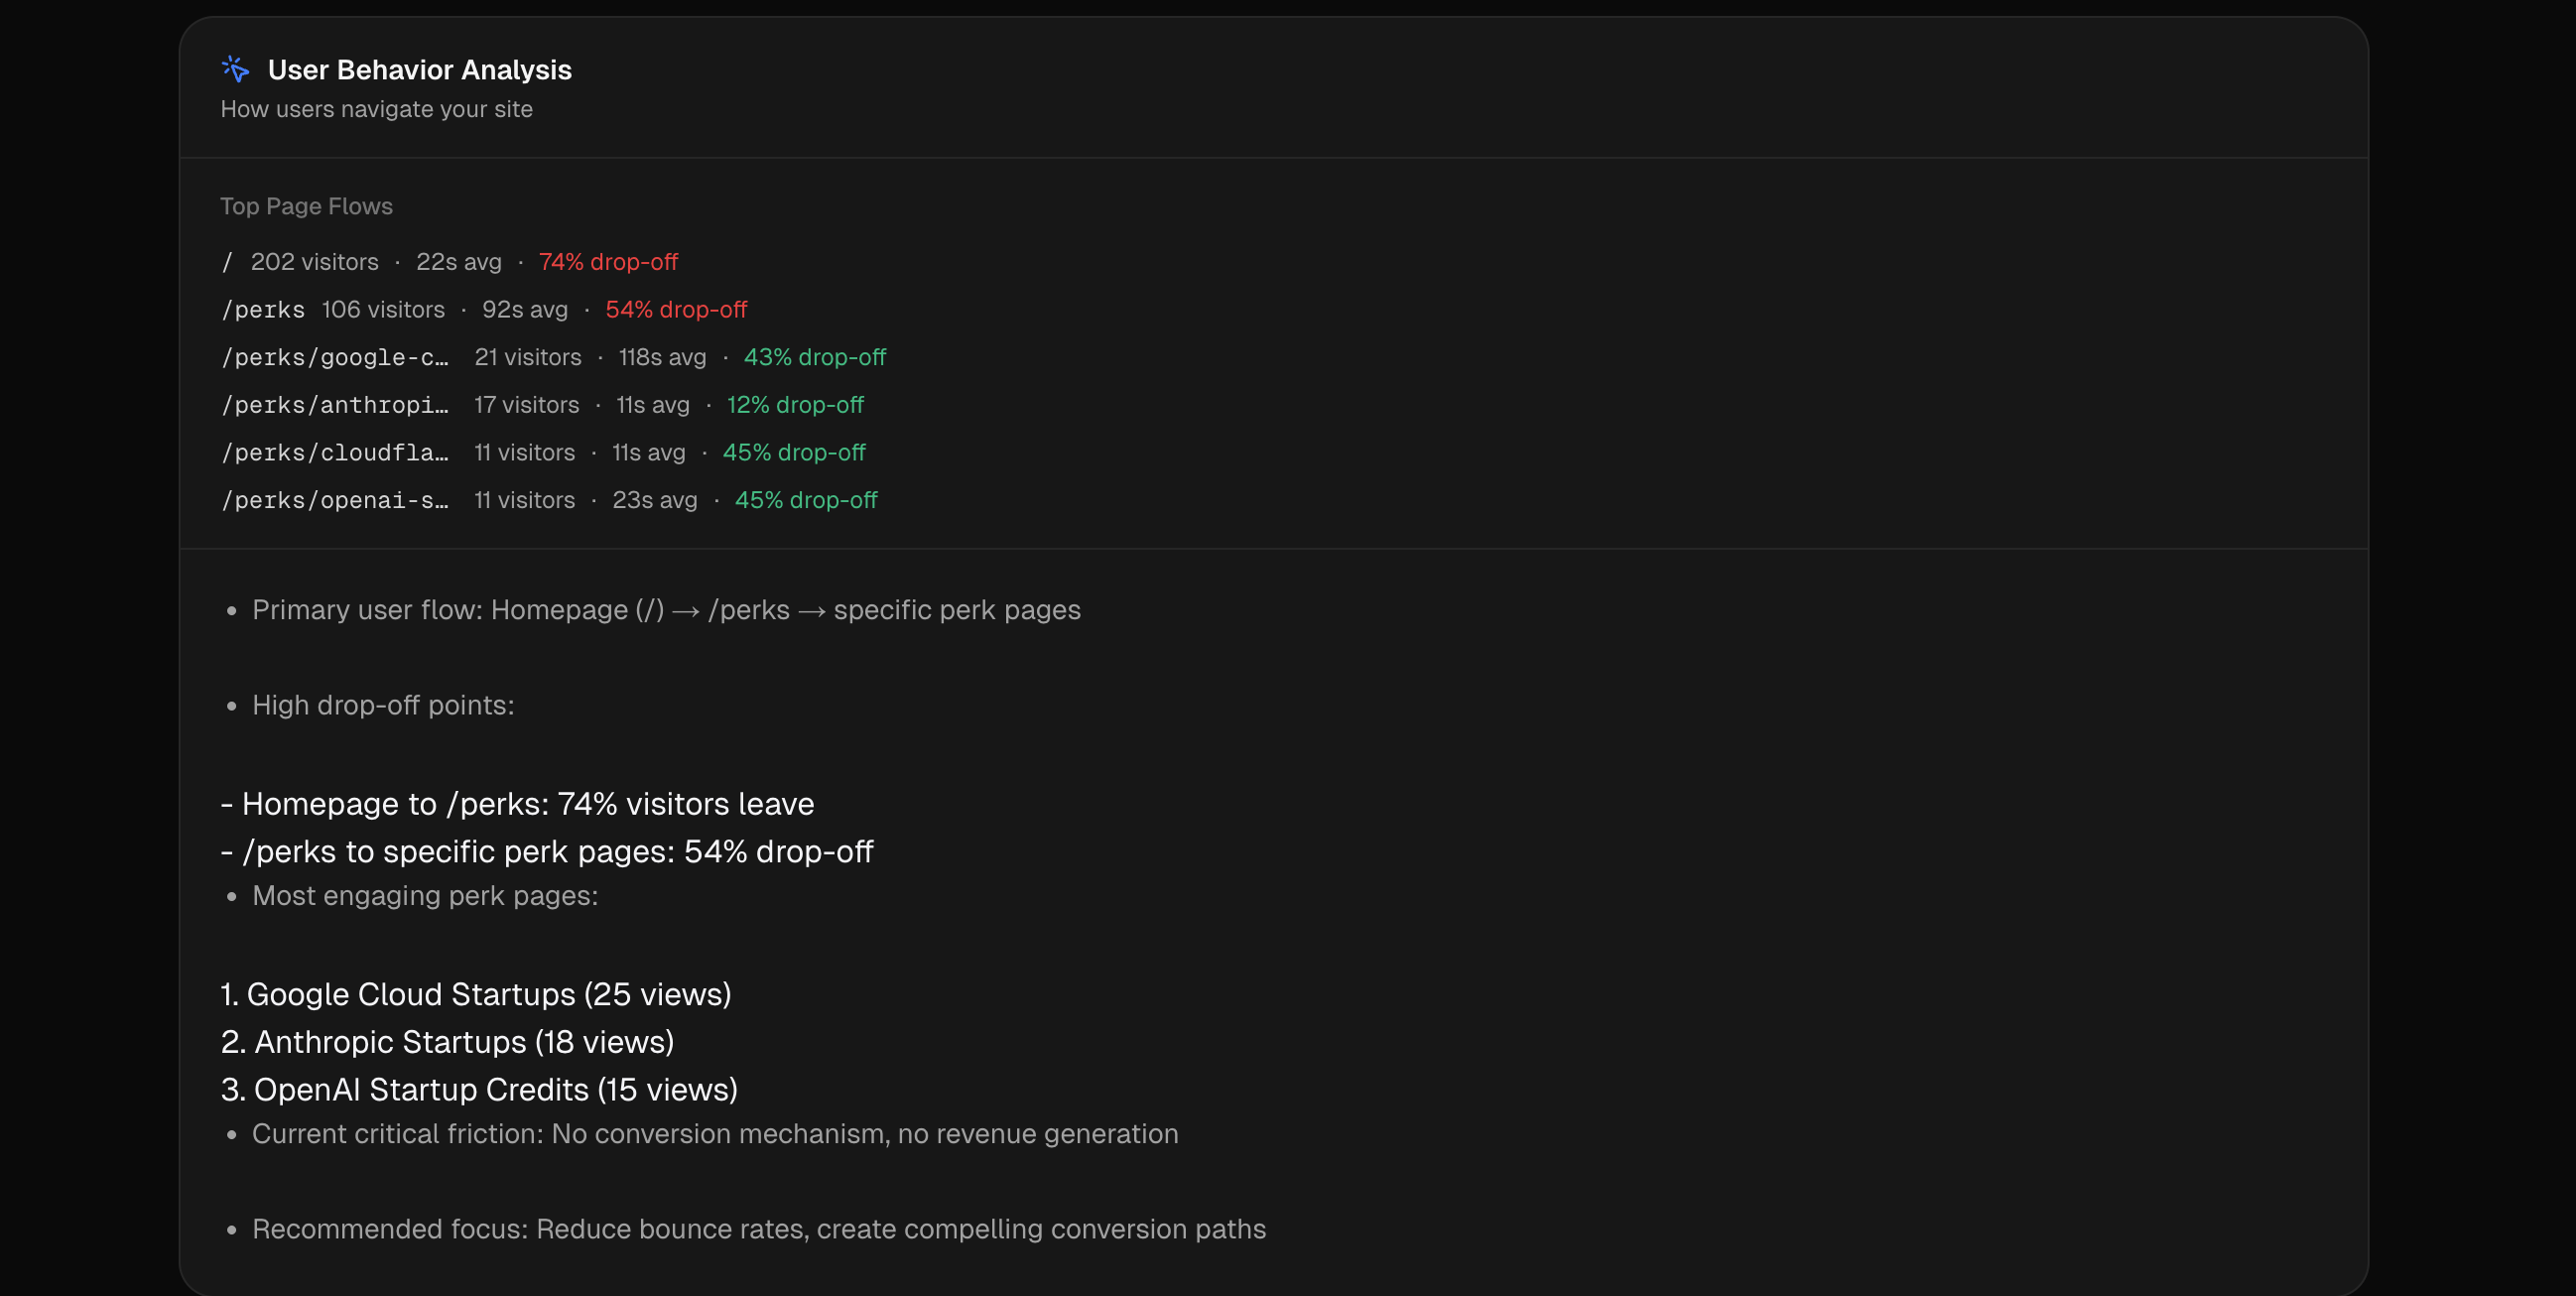The image size is (2576, 1296).
Task: Expand the truncated /perks/anthropi… path
Action: pos(335,405)
